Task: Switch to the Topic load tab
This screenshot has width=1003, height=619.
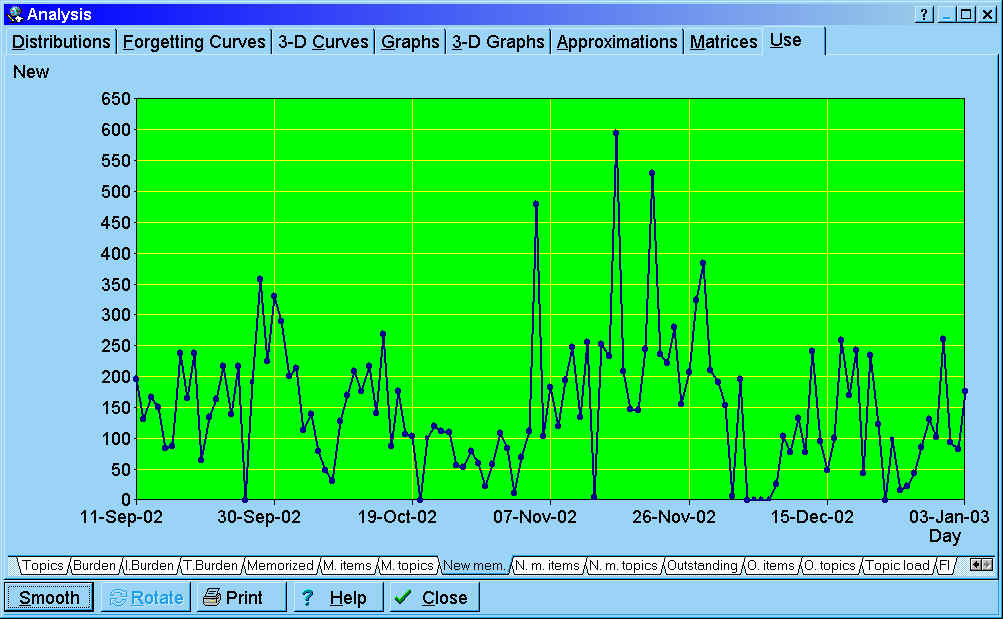Action: coord(897,566)
